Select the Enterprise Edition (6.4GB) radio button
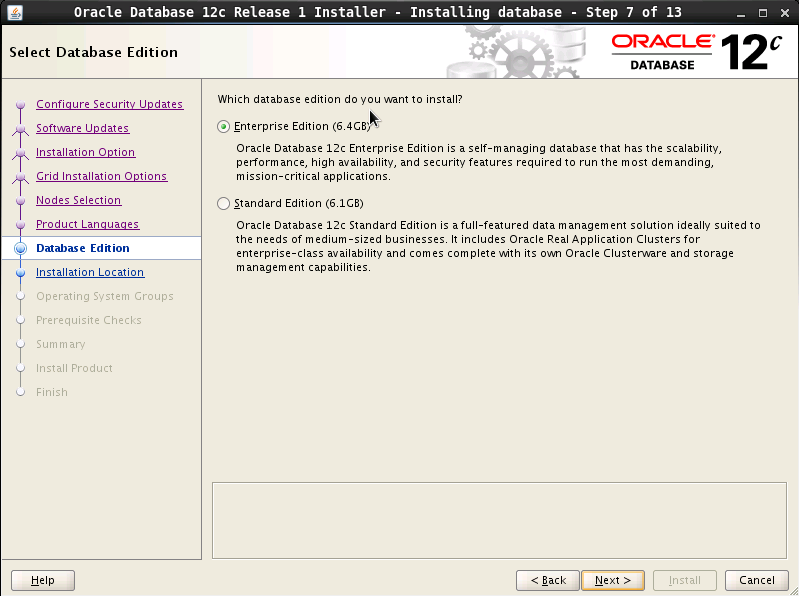Screen dimensions: 799x596 223,127
